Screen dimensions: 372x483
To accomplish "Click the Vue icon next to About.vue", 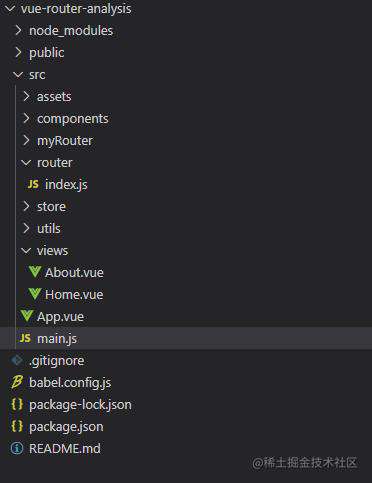I will tap(35, 272).
